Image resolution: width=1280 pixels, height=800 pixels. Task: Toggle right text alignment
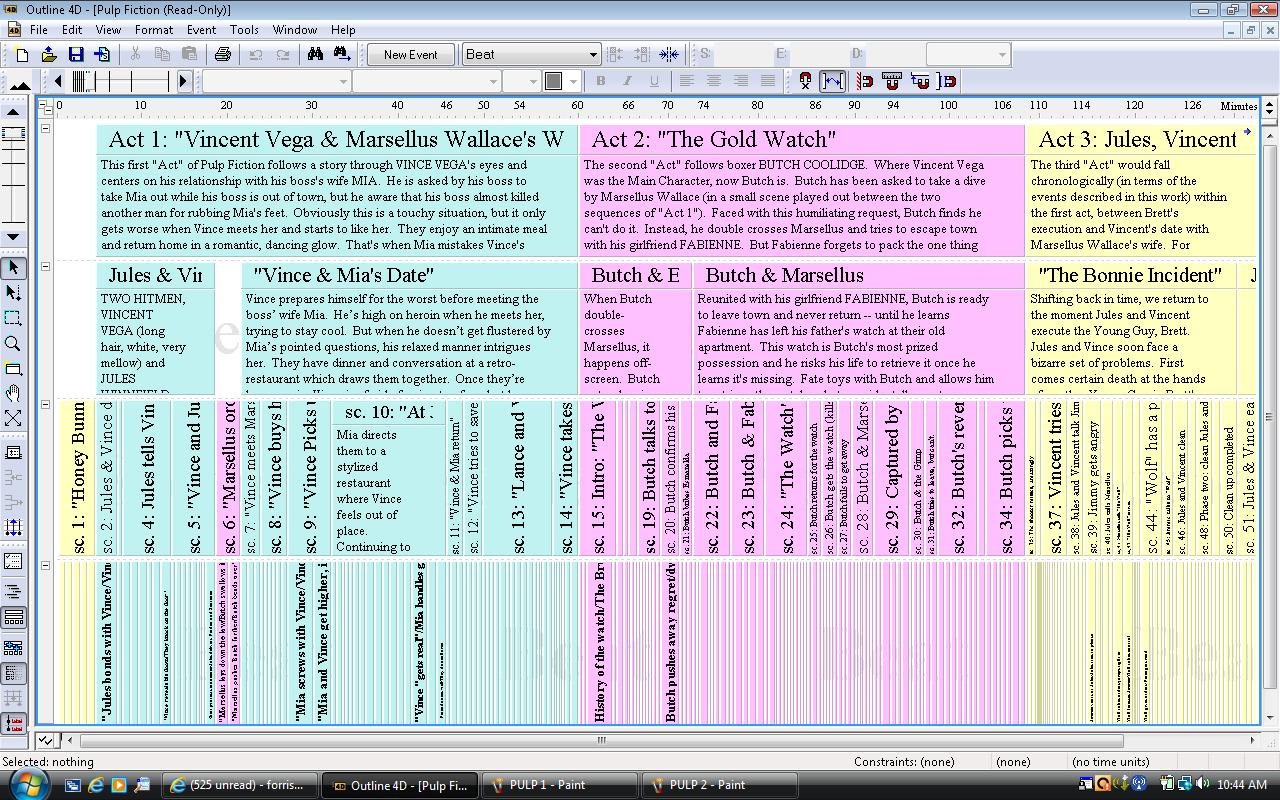pyautogui.click(x=740, y=81)
